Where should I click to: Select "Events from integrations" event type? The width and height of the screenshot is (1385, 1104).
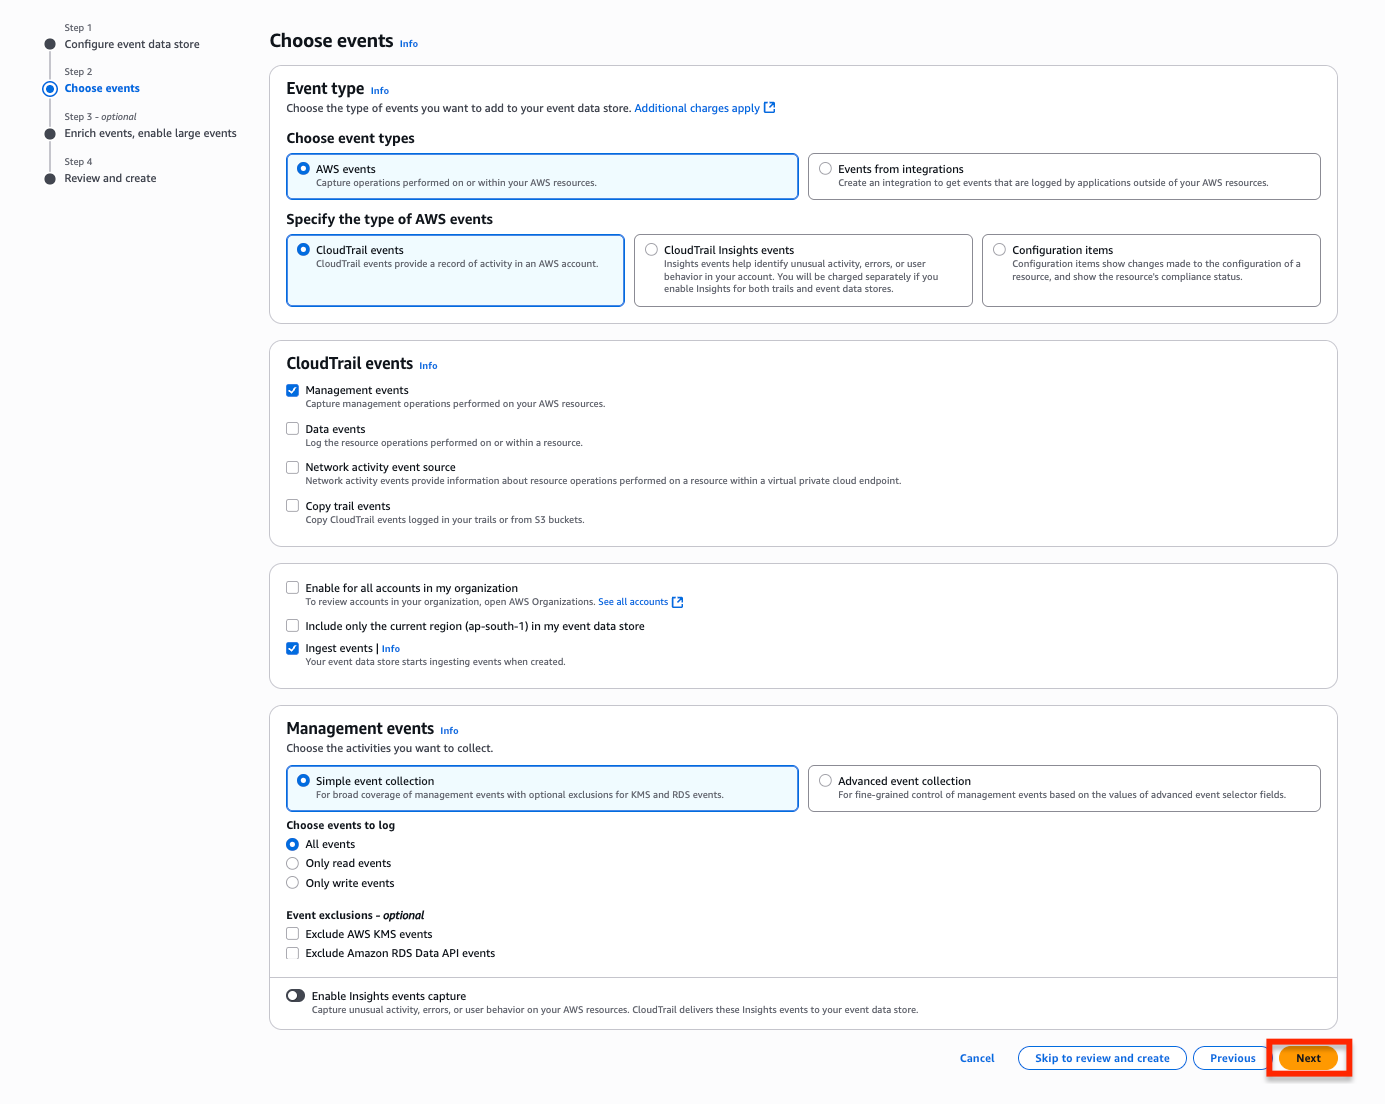pyautogui.click(x=826, y=168)
